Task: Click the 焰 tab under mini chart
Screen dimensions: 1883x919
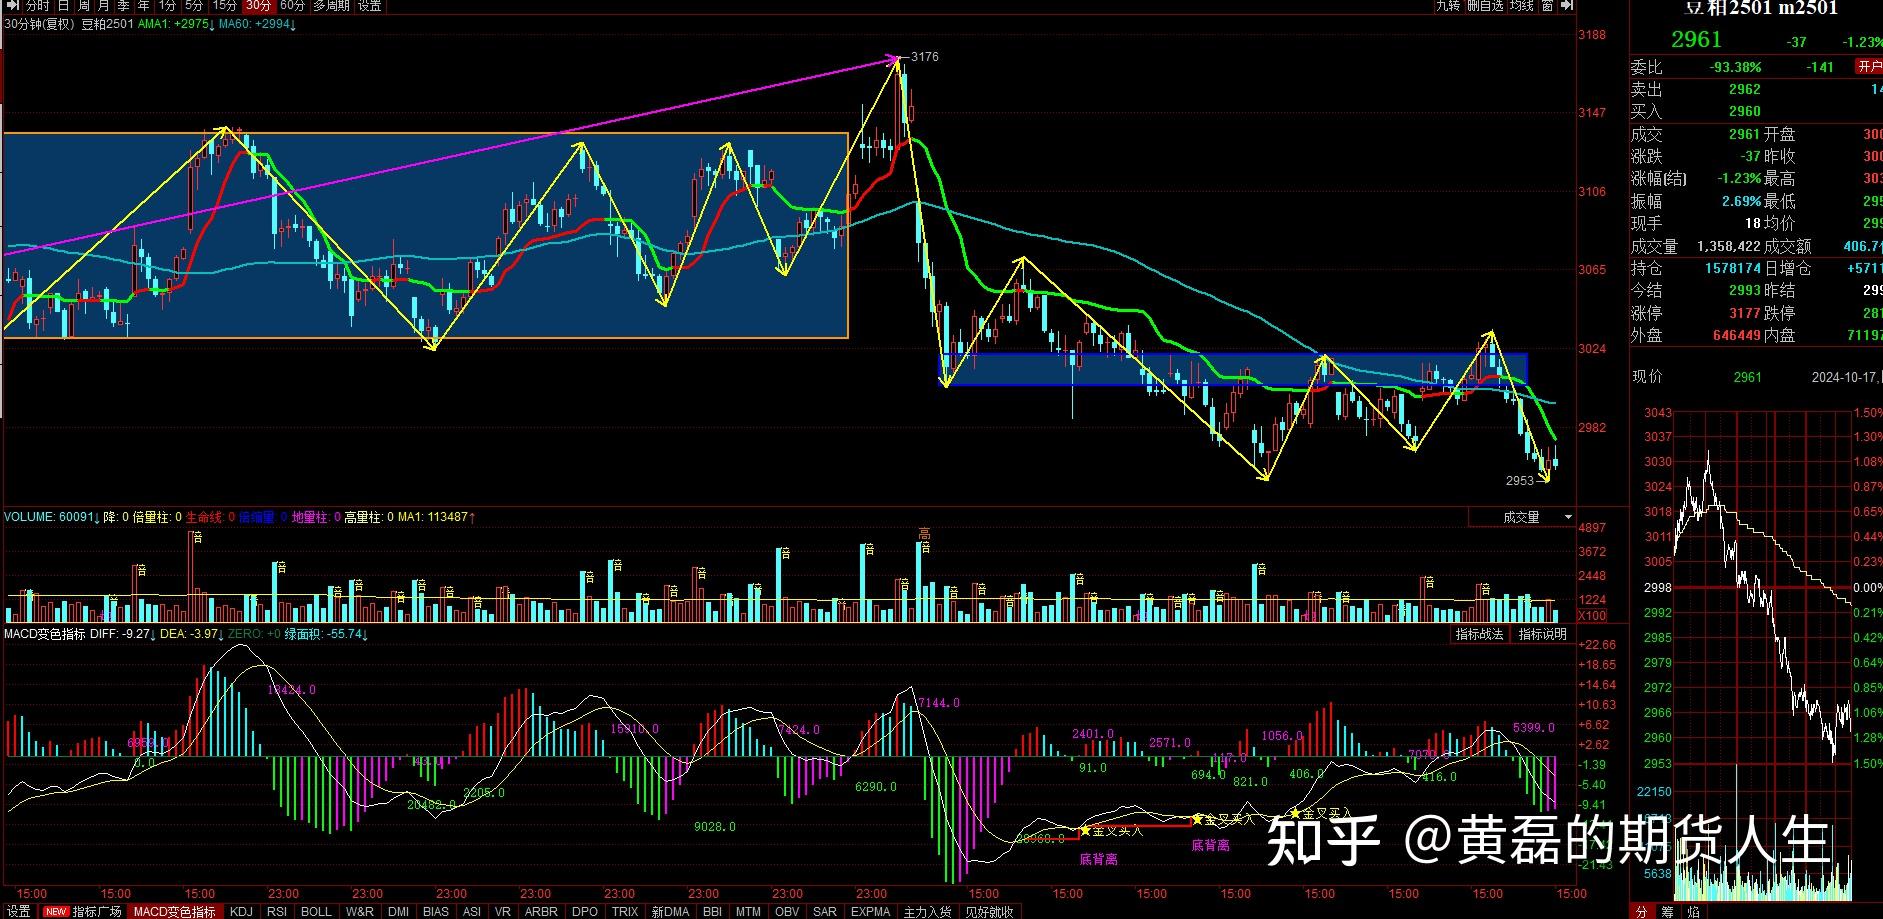Action: tap(1692, 912)
